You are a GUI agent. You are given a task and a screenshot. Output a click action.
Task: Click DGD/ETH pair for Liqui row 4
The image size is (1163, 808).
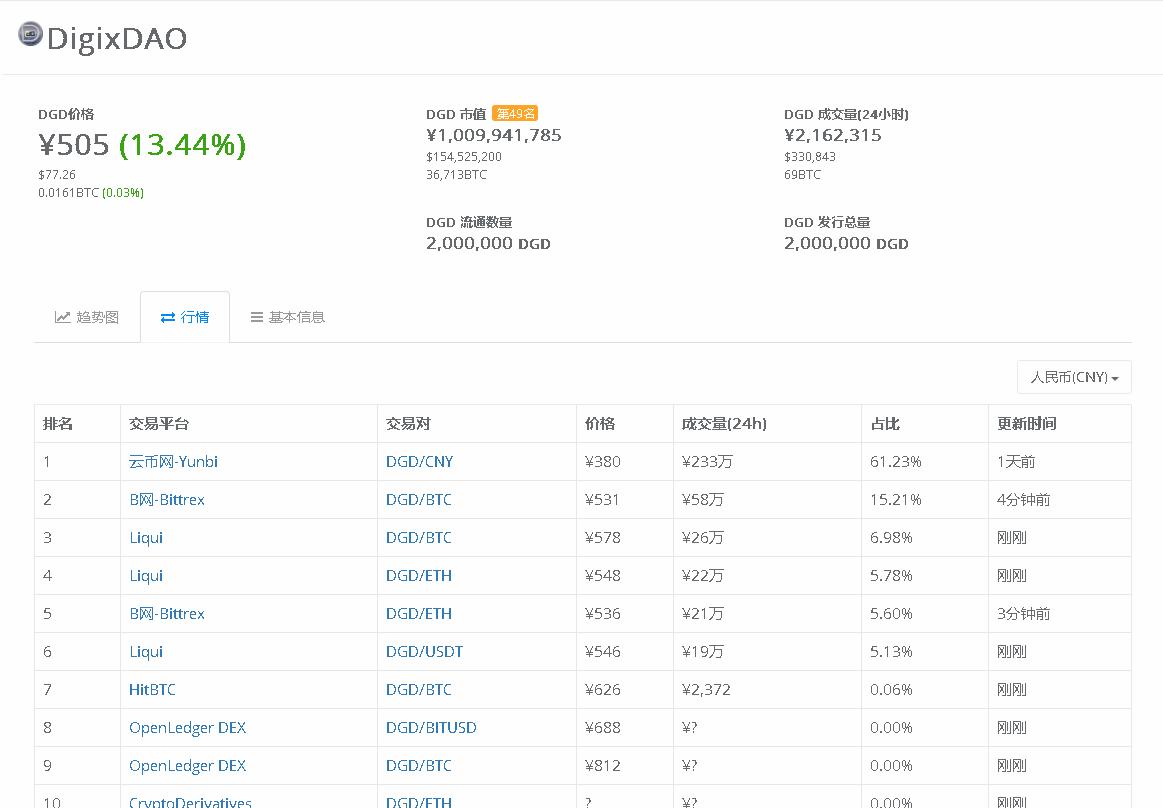418,576
